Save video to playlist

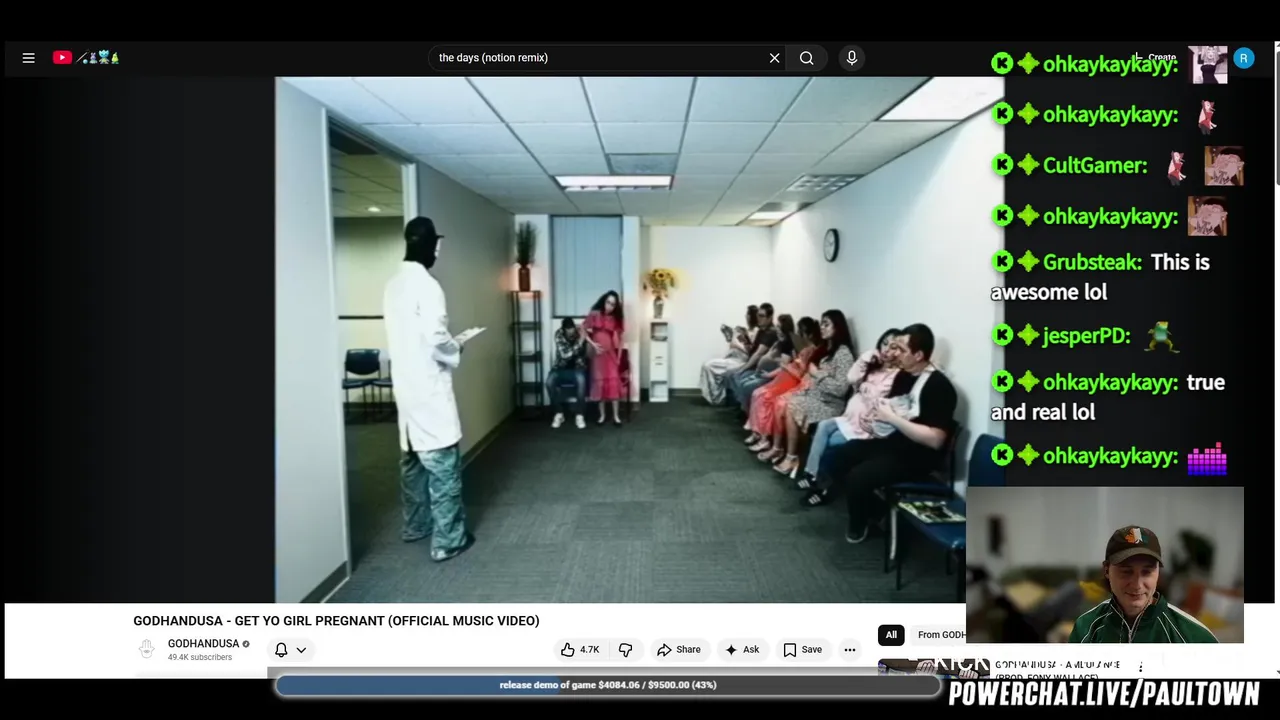(802, 650)
